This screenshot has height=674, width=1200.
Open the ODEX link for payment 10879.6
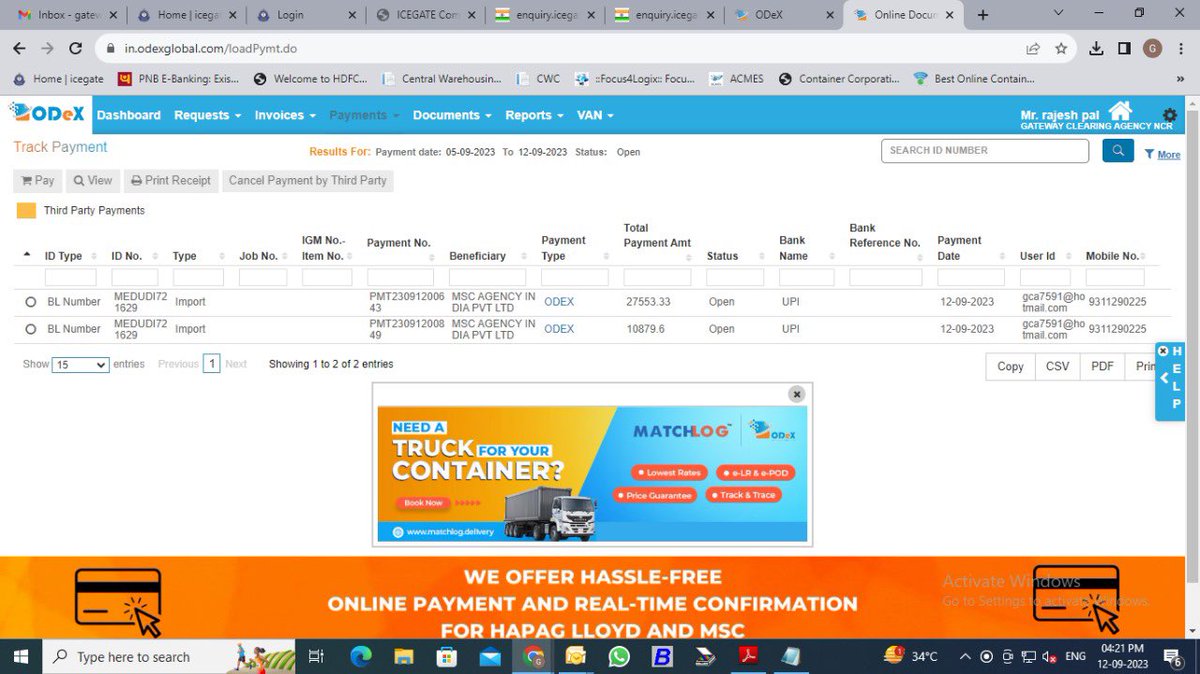click(x=559, y=329)
